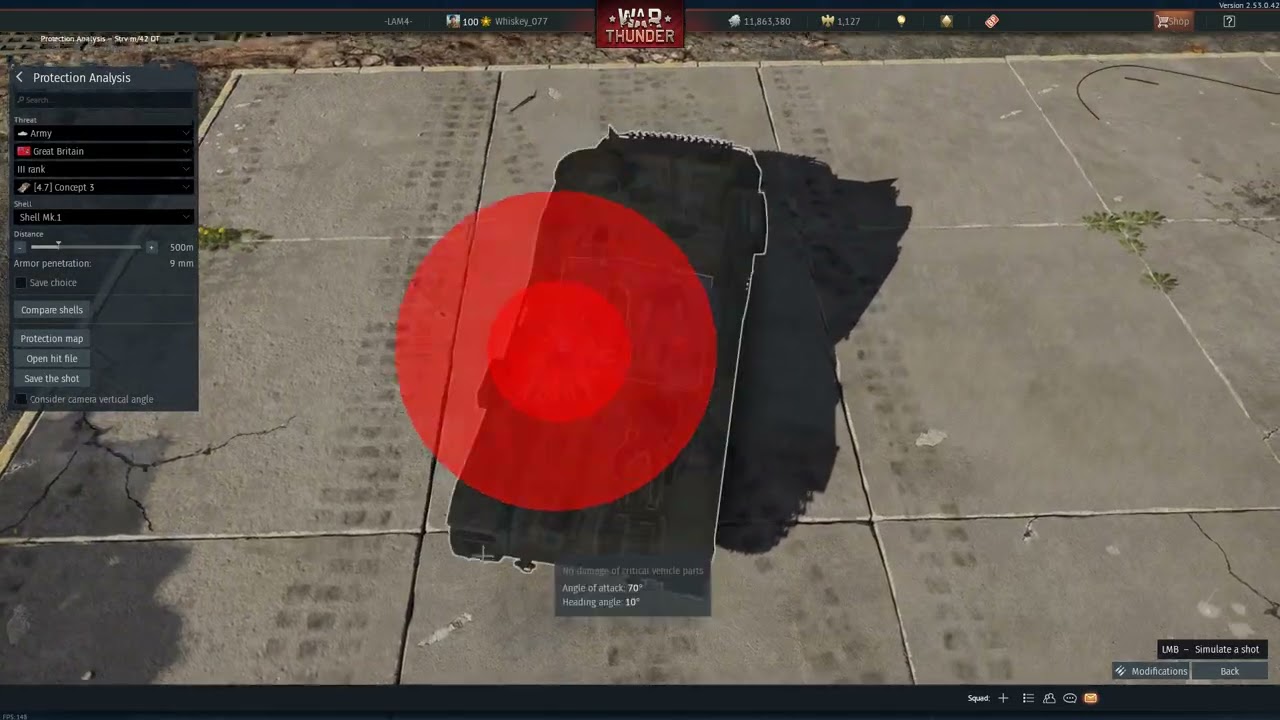
Task: Click the War Thunder logo
Action: [x=640, y=25]
